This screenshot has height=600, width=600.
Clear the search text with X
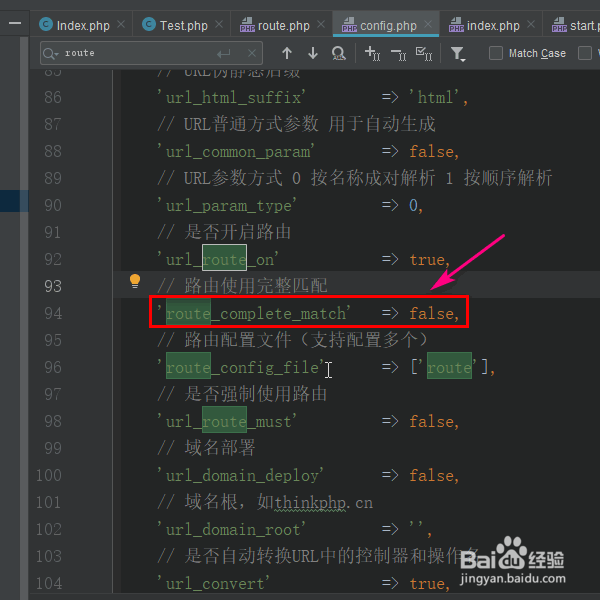(x=252, y=53)
